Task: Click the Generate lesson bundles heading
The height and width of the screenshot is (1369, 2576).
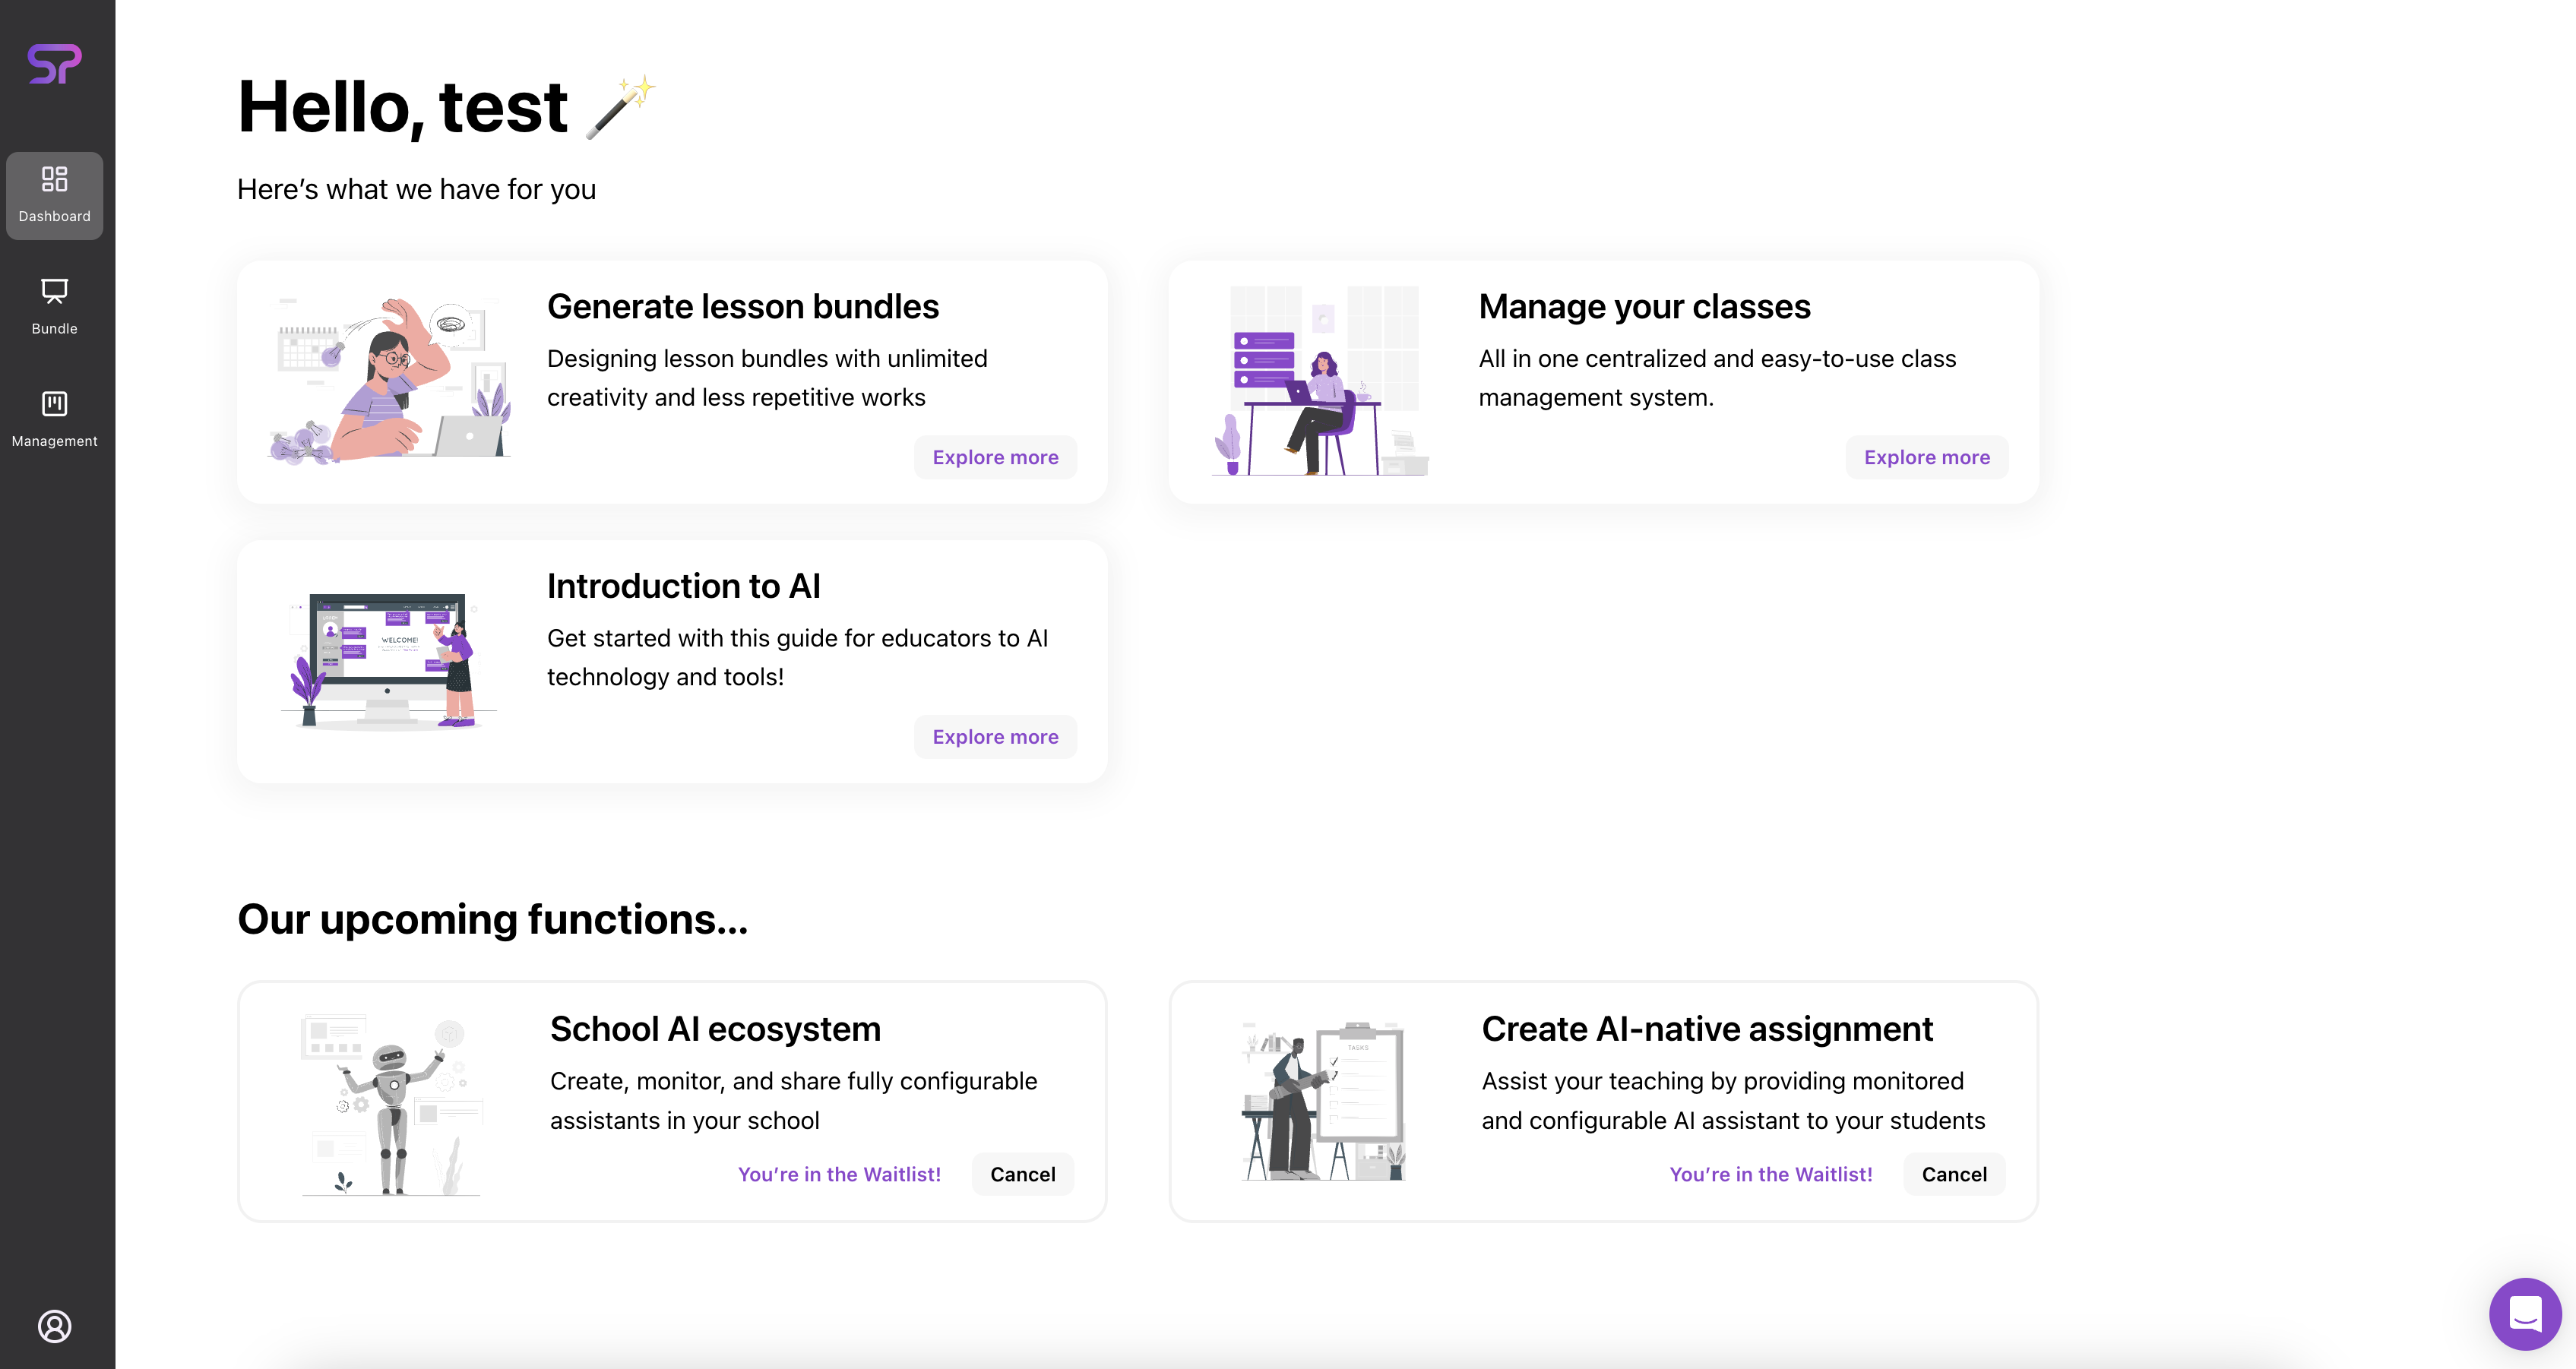Action: 742,306
